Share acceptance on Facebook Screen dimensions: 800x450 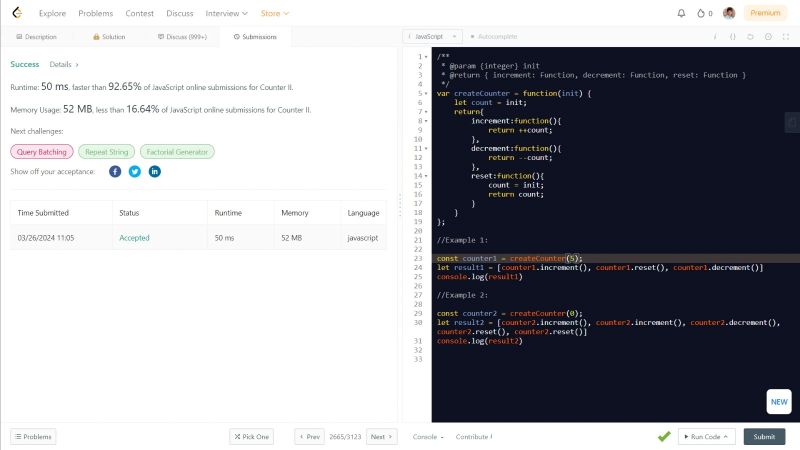115,172
